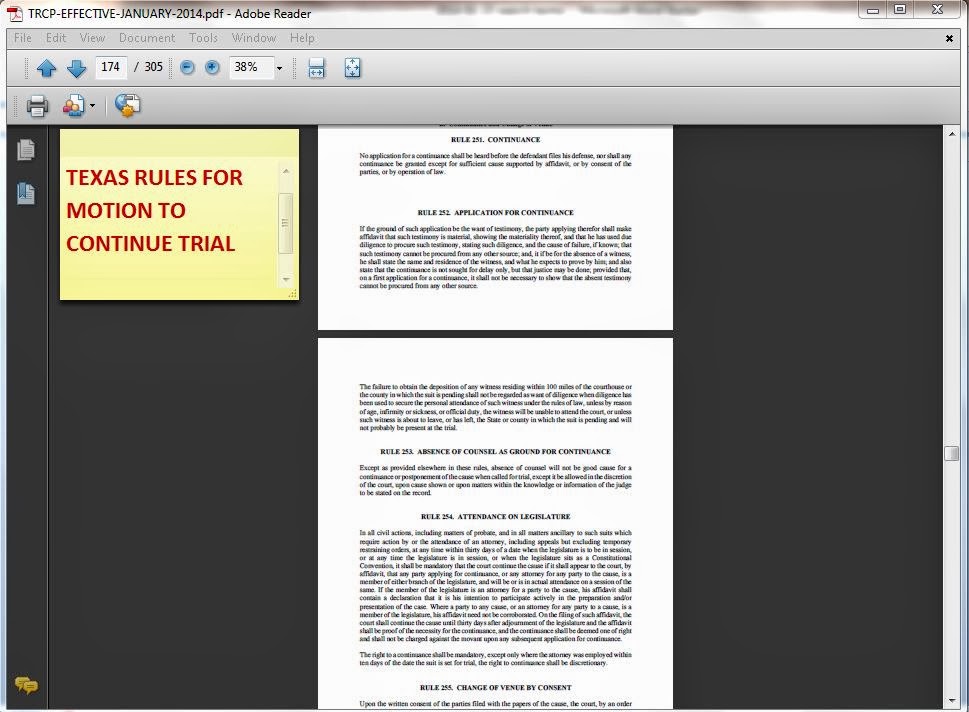Viewport: 969px width, 712px height.
Task: Click RULE 254. ATTENDANCE ON LEGISLATURE heading
Action: [x=496, y=517]
